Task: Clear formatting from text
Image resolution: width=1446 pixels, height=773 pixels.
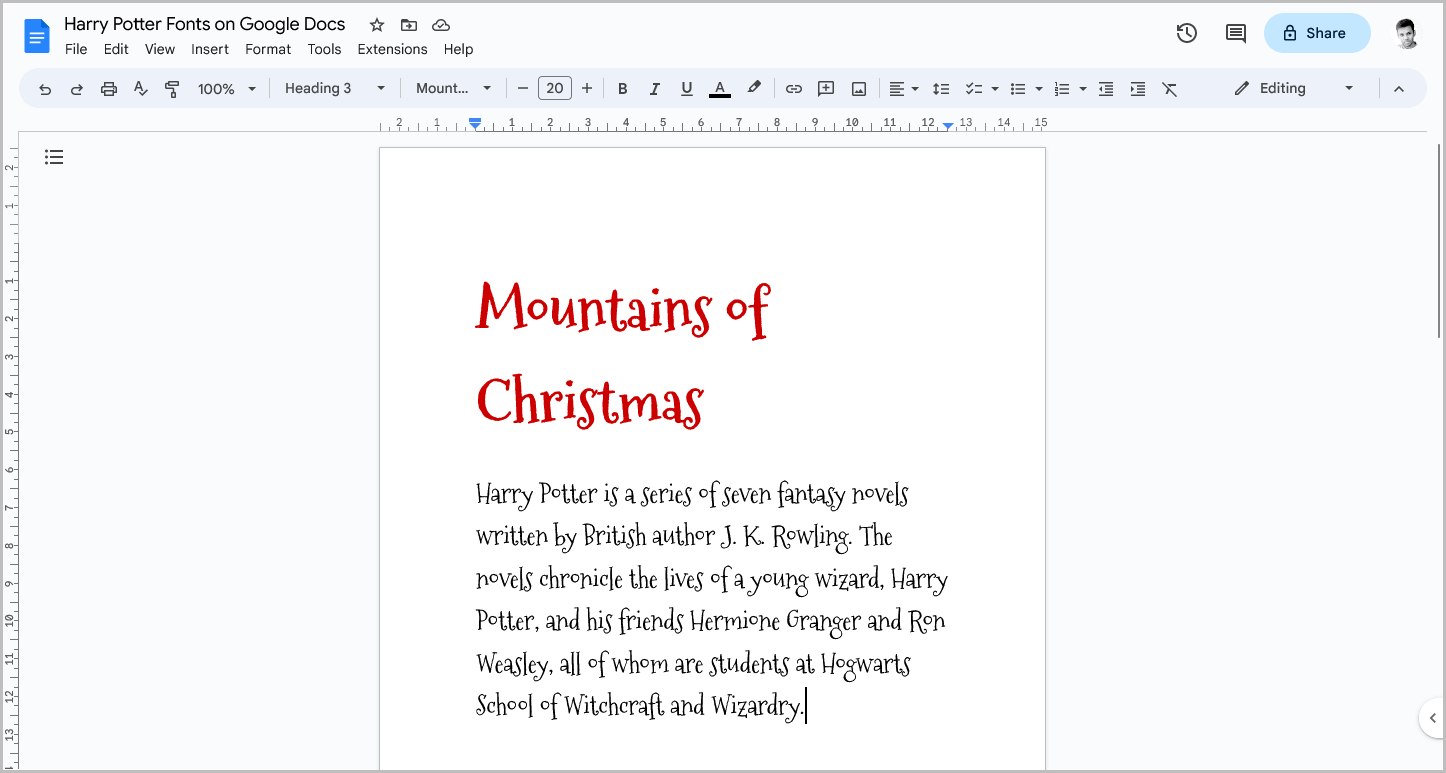Action: pyautogui.click(x=1170, y=88)
